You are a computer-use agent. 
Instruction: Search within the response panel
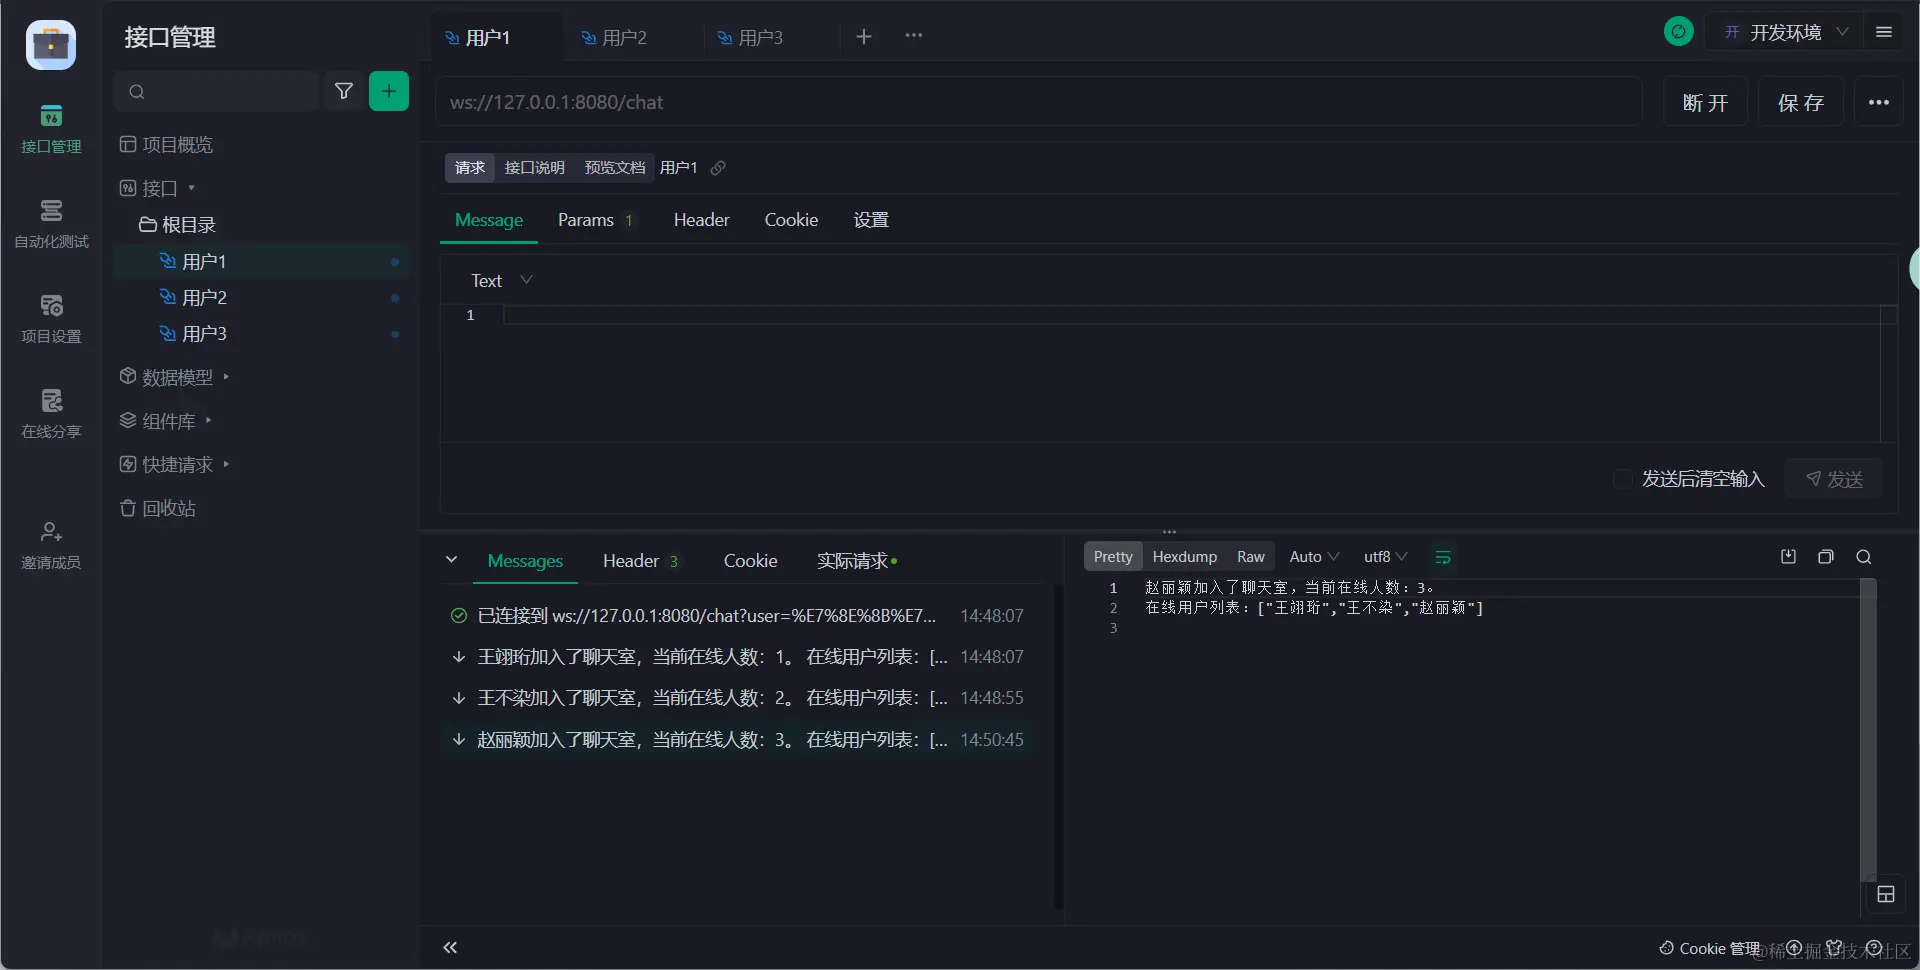[1864, 557]
